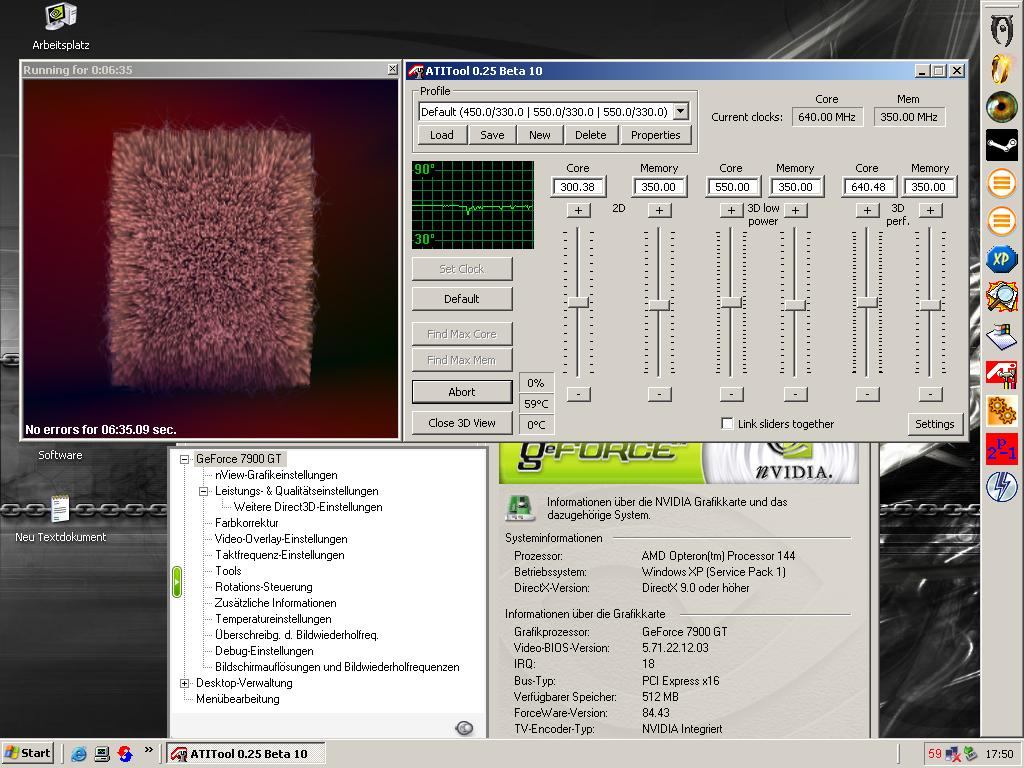The height and width of the screenshot is (768, 1024).
Task: Click the green slide-out handle in NVIDIA panel
Action: point(176,583)
